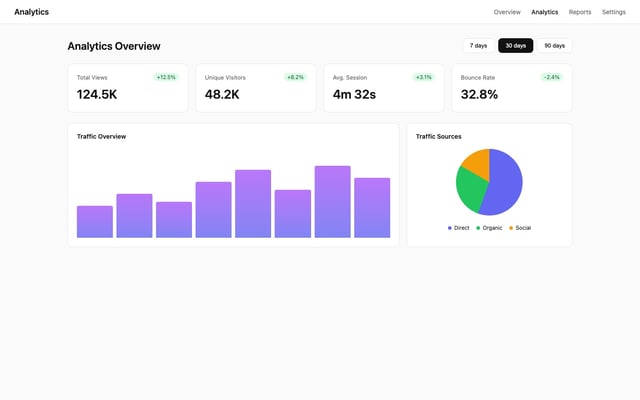Click the Total Views label

pyautogui.click(x=92, y=78)
